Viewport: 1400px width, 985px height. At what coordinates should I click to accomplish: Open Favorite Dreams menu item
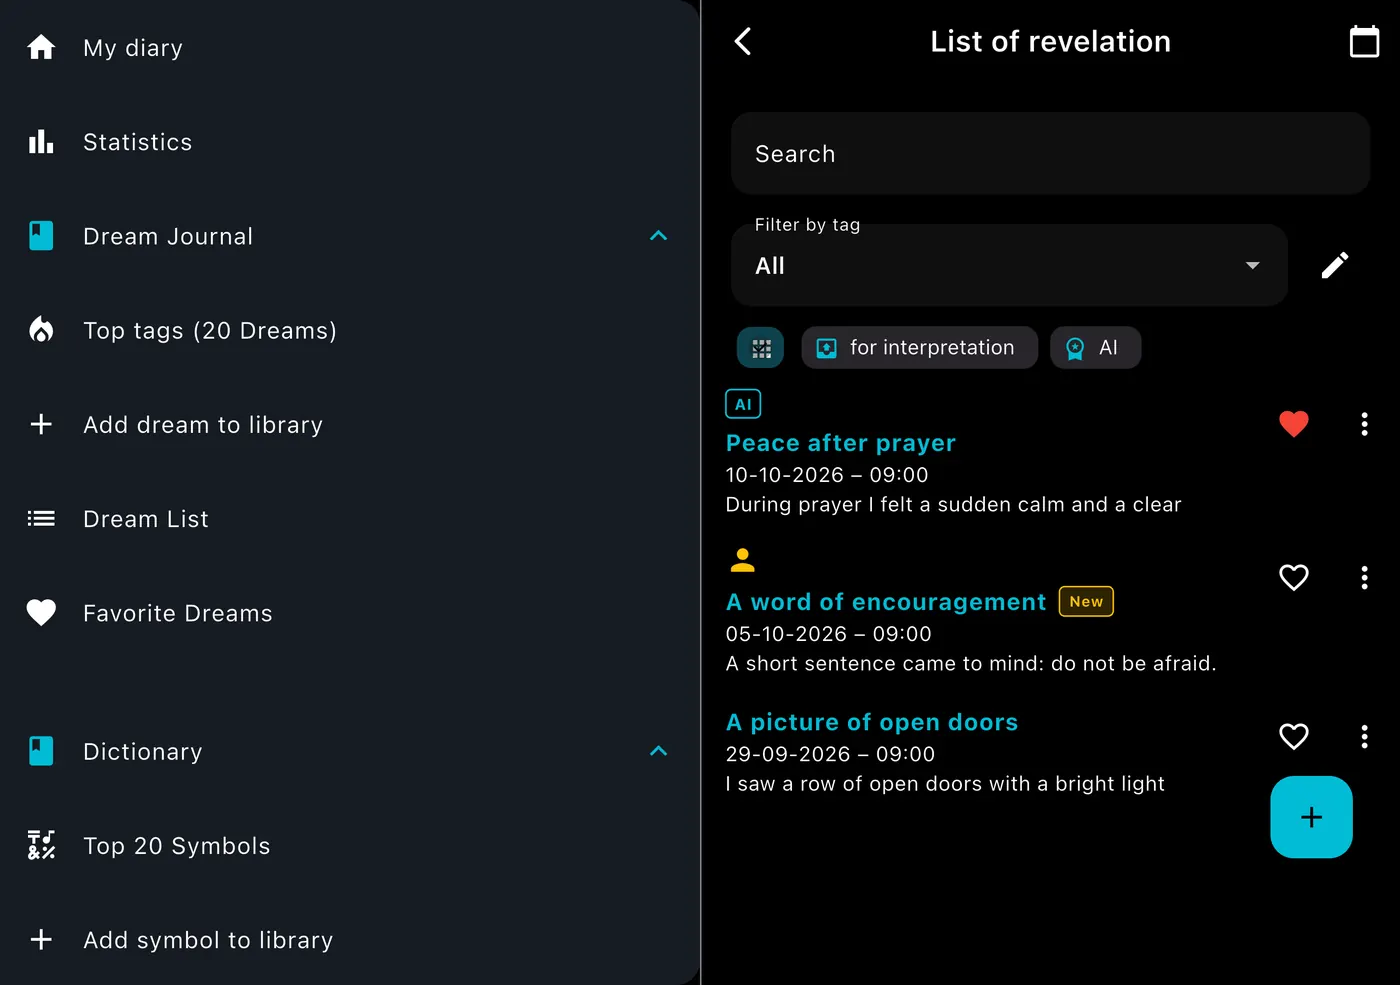[350, 612]
